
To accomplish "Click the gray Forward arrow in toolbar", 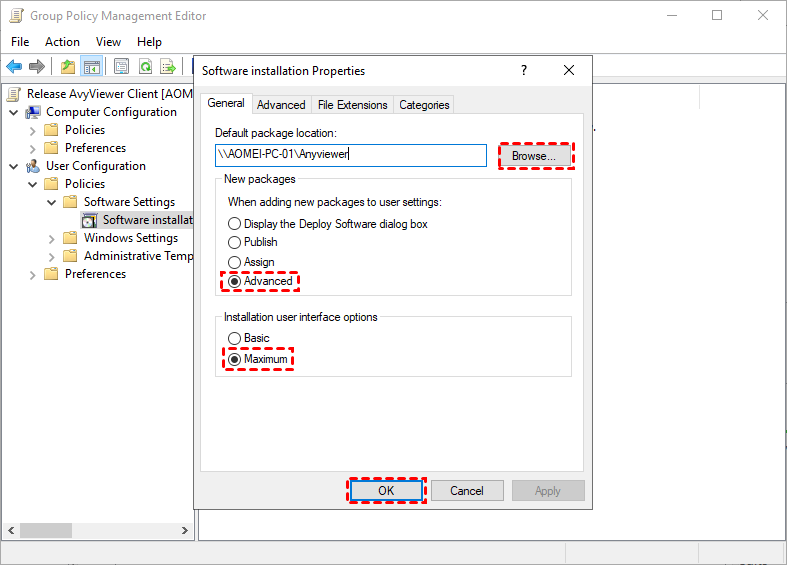I will coord(37,66).
